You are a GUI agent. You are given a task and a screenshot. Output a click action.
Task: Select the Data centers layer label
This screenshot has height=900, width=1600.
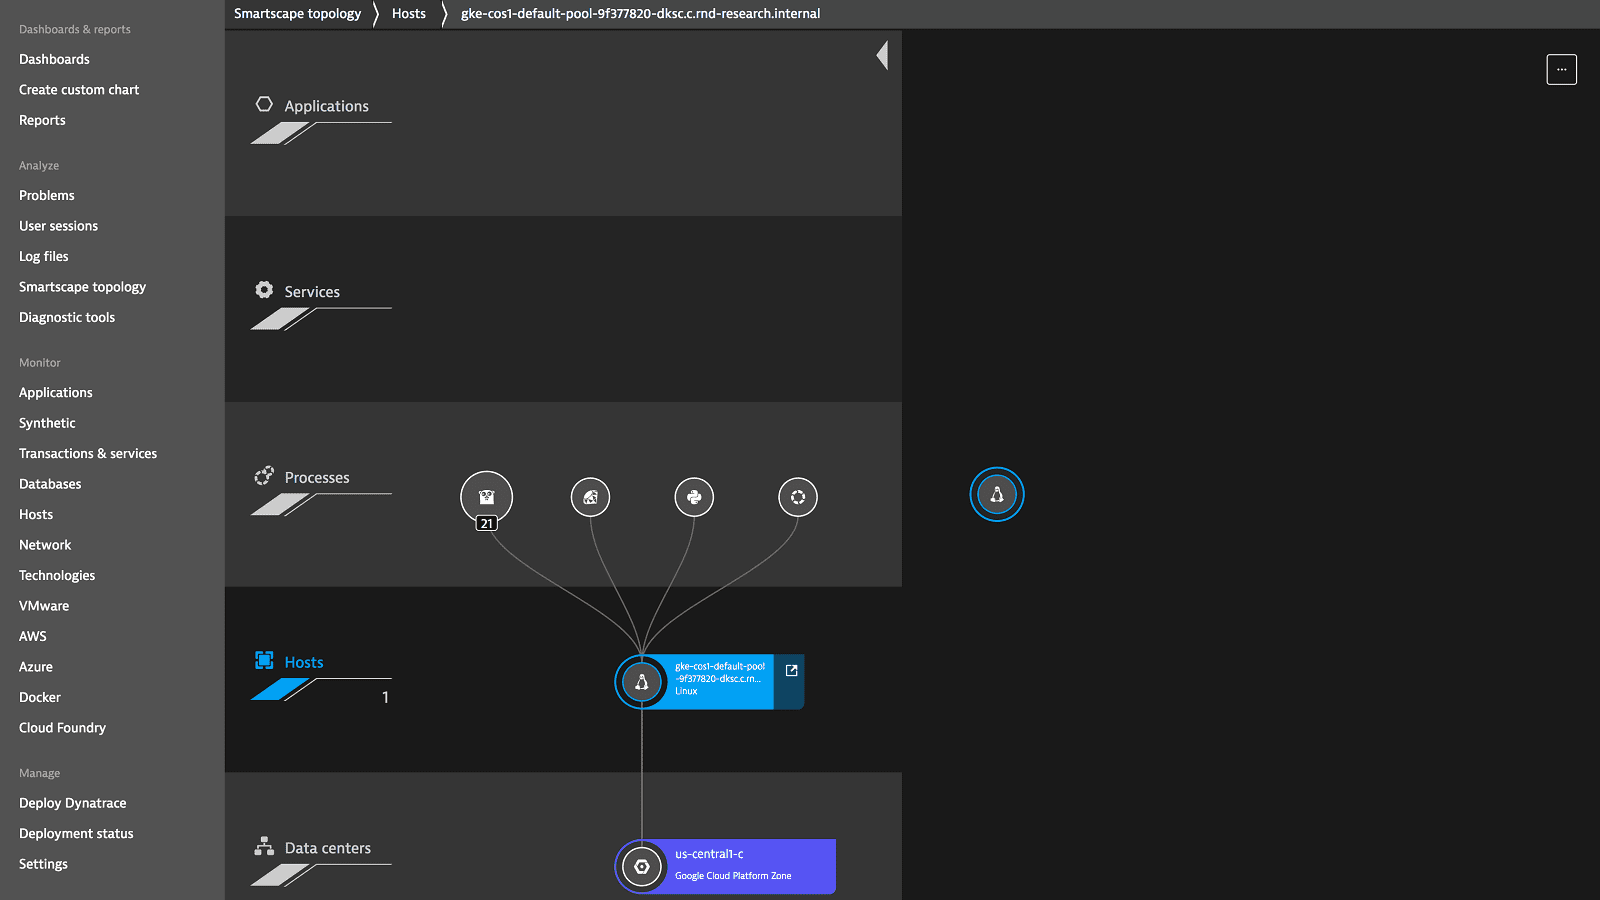(x=328, y=848)
